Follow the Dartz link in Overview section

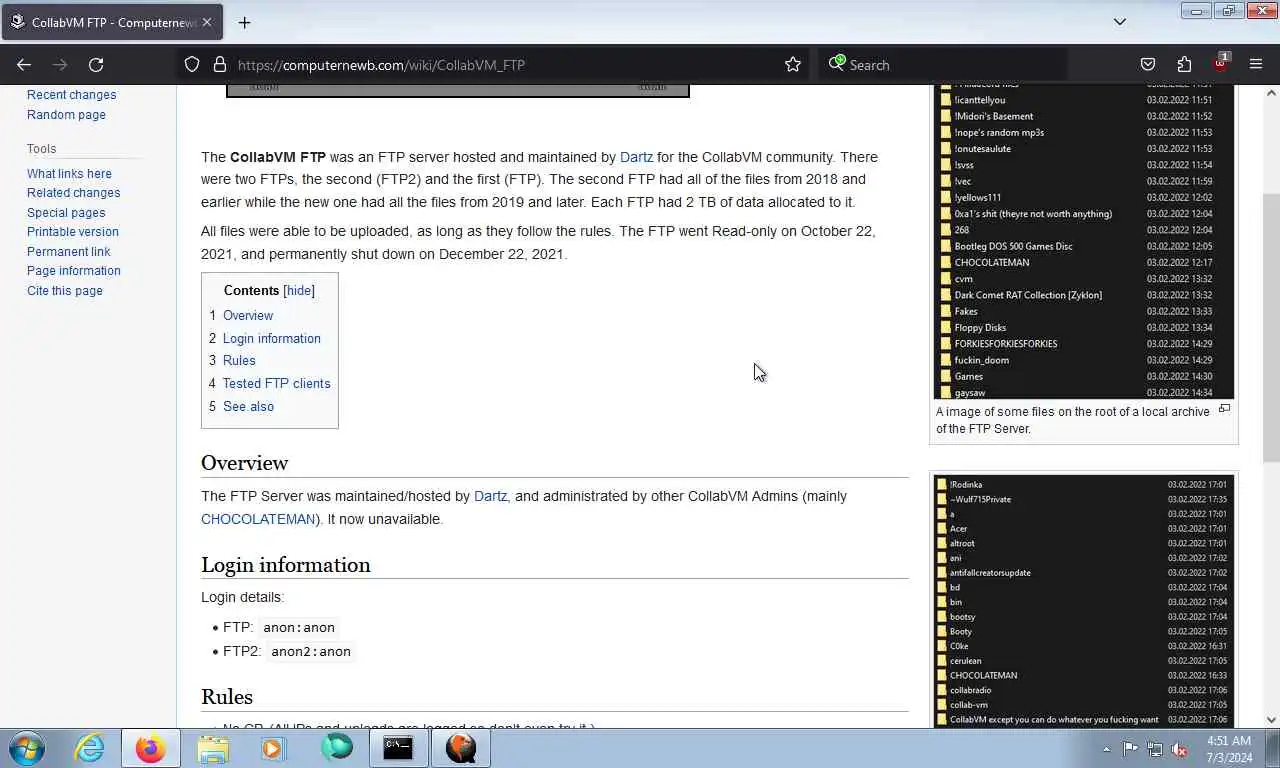coord(490,496)
